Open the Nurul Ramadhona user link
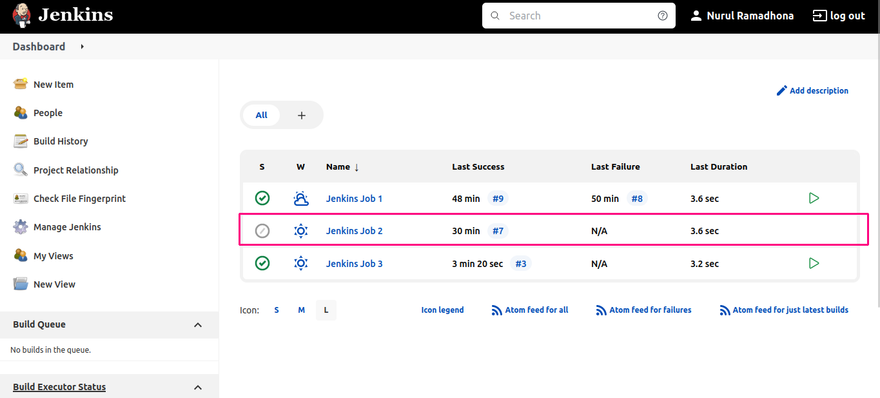 pyautogui.click(x=750, y=16)
